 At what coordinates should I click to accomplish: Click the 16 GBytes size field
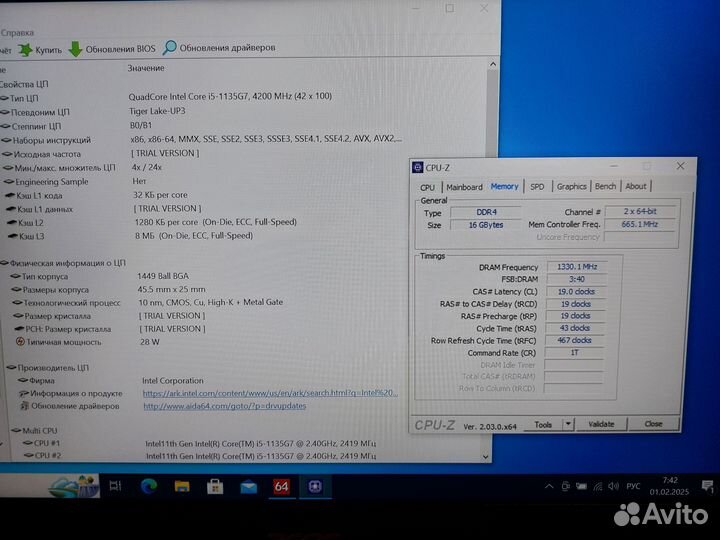[x=486, y=225]
